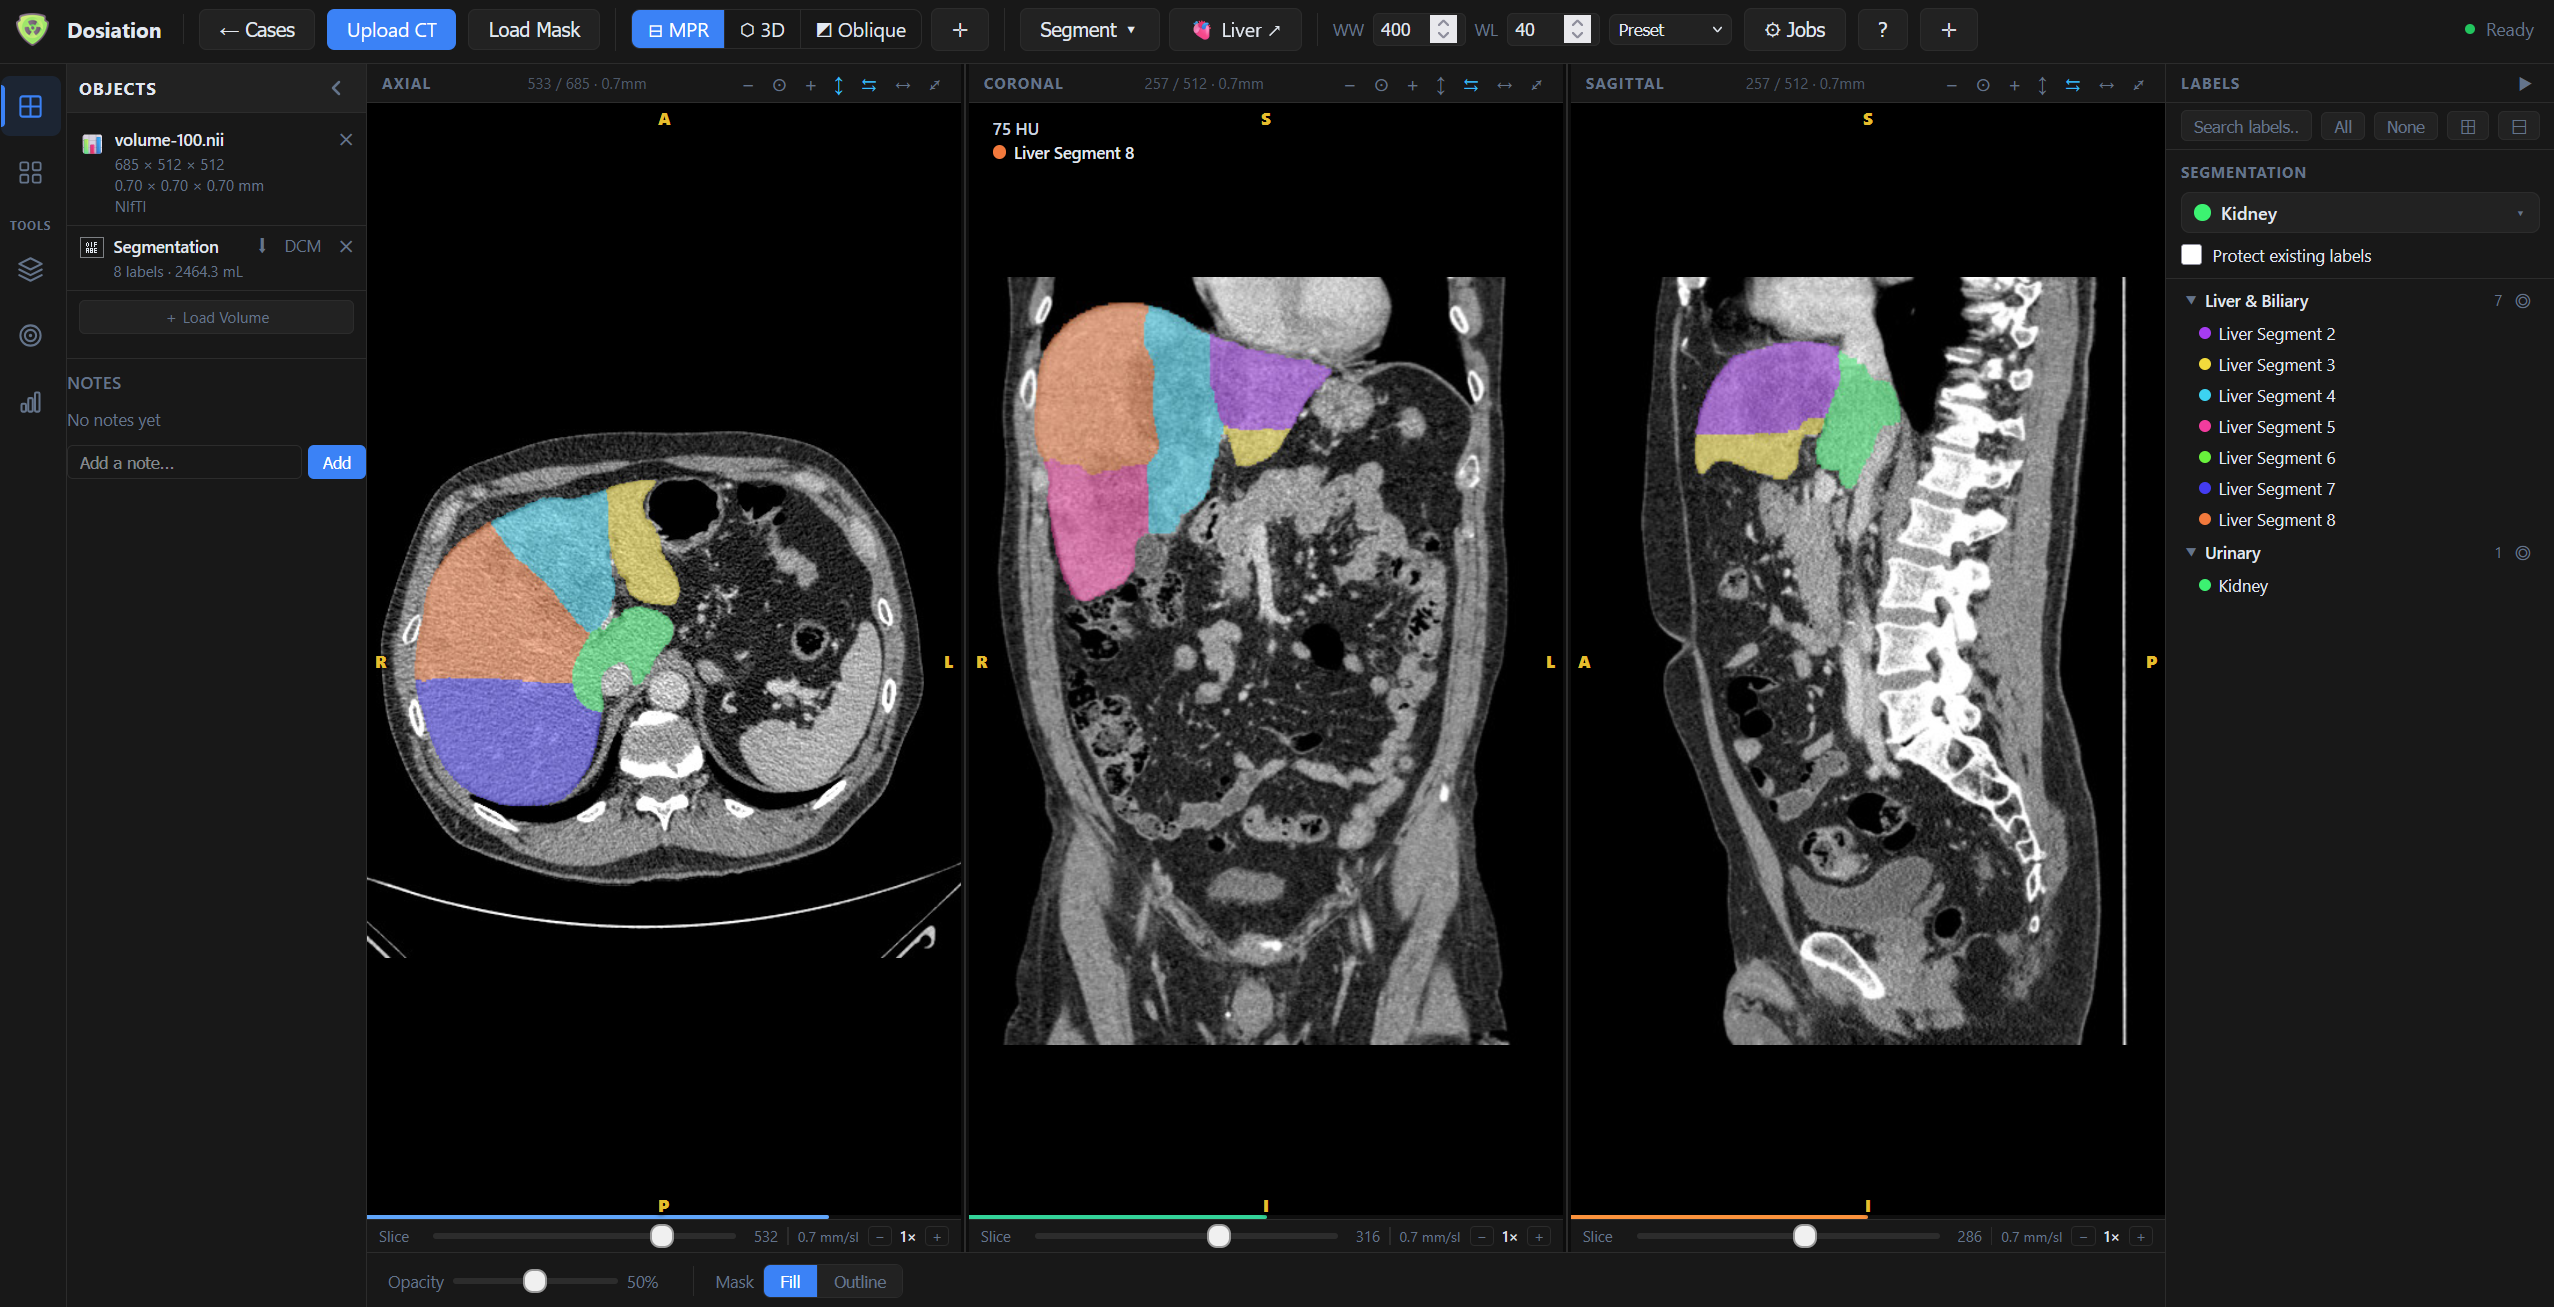Viewport: 2554px width, 1307px height.
Task: Toggle horizontal flip in Axial view
Action: point(903,85)
